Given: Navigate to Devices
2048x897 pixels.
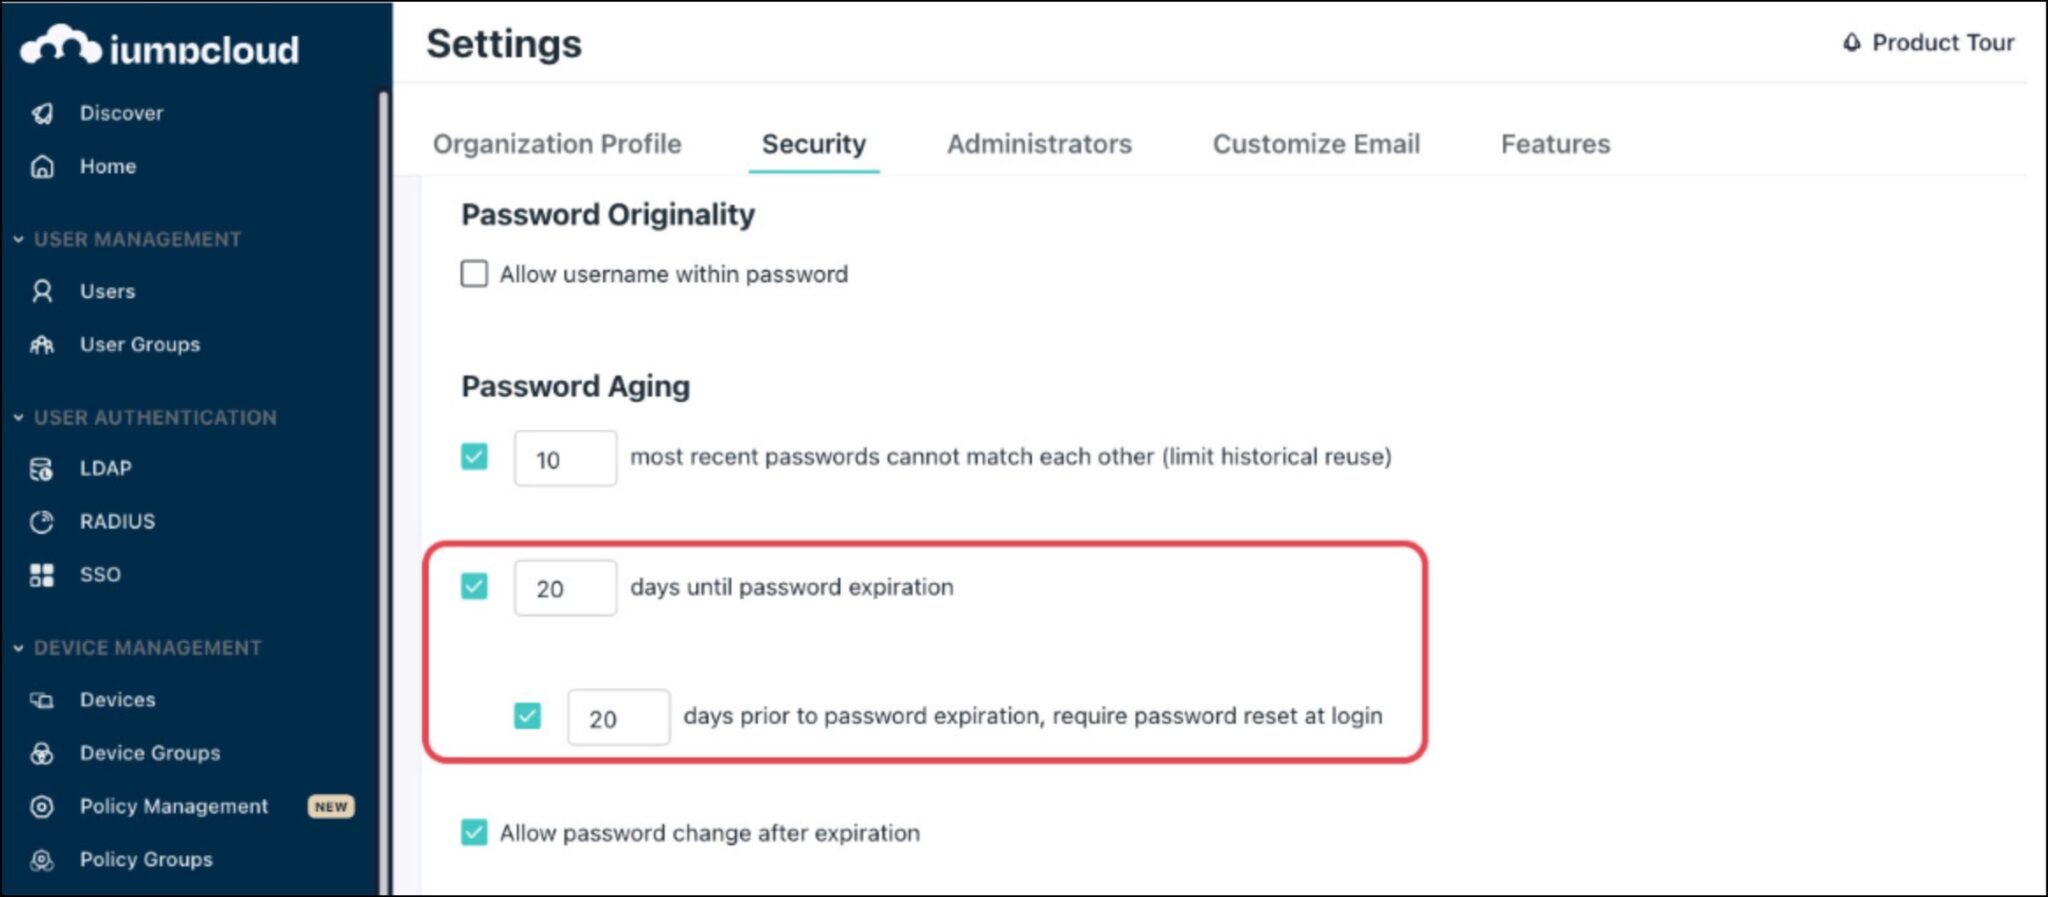Looking at the screenshot, I should (x=117, y=699).
